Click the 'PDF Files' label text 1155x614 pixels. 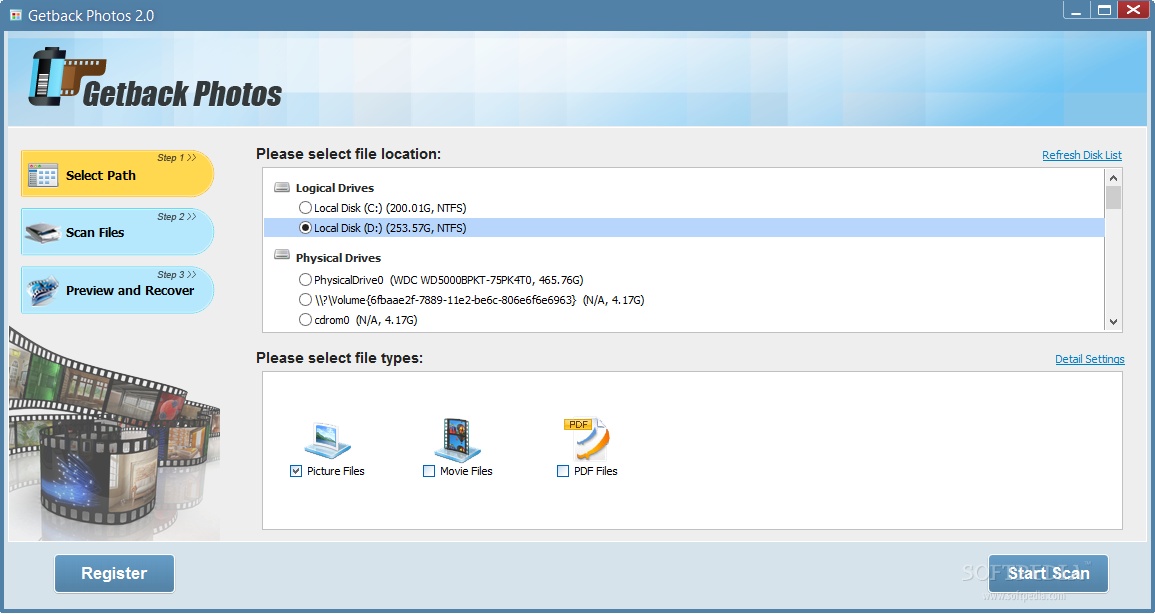pos(596,471)
